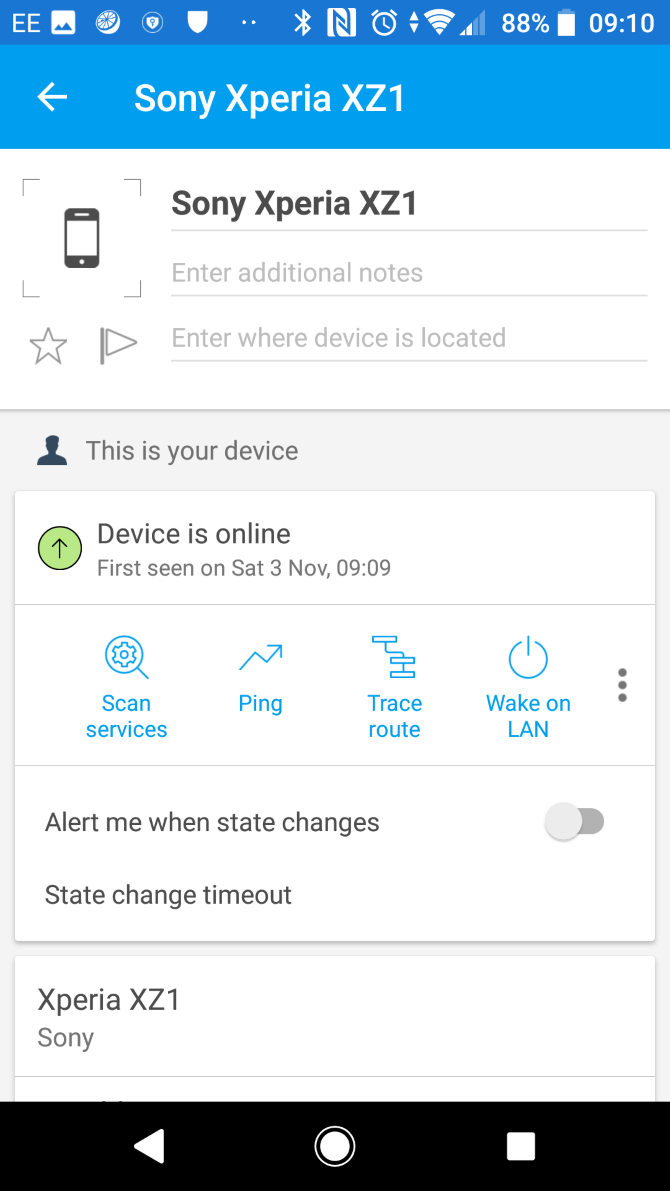
Task: Open recent apps with the square button
Action: pyautogui.click(x=520, y=1146)
